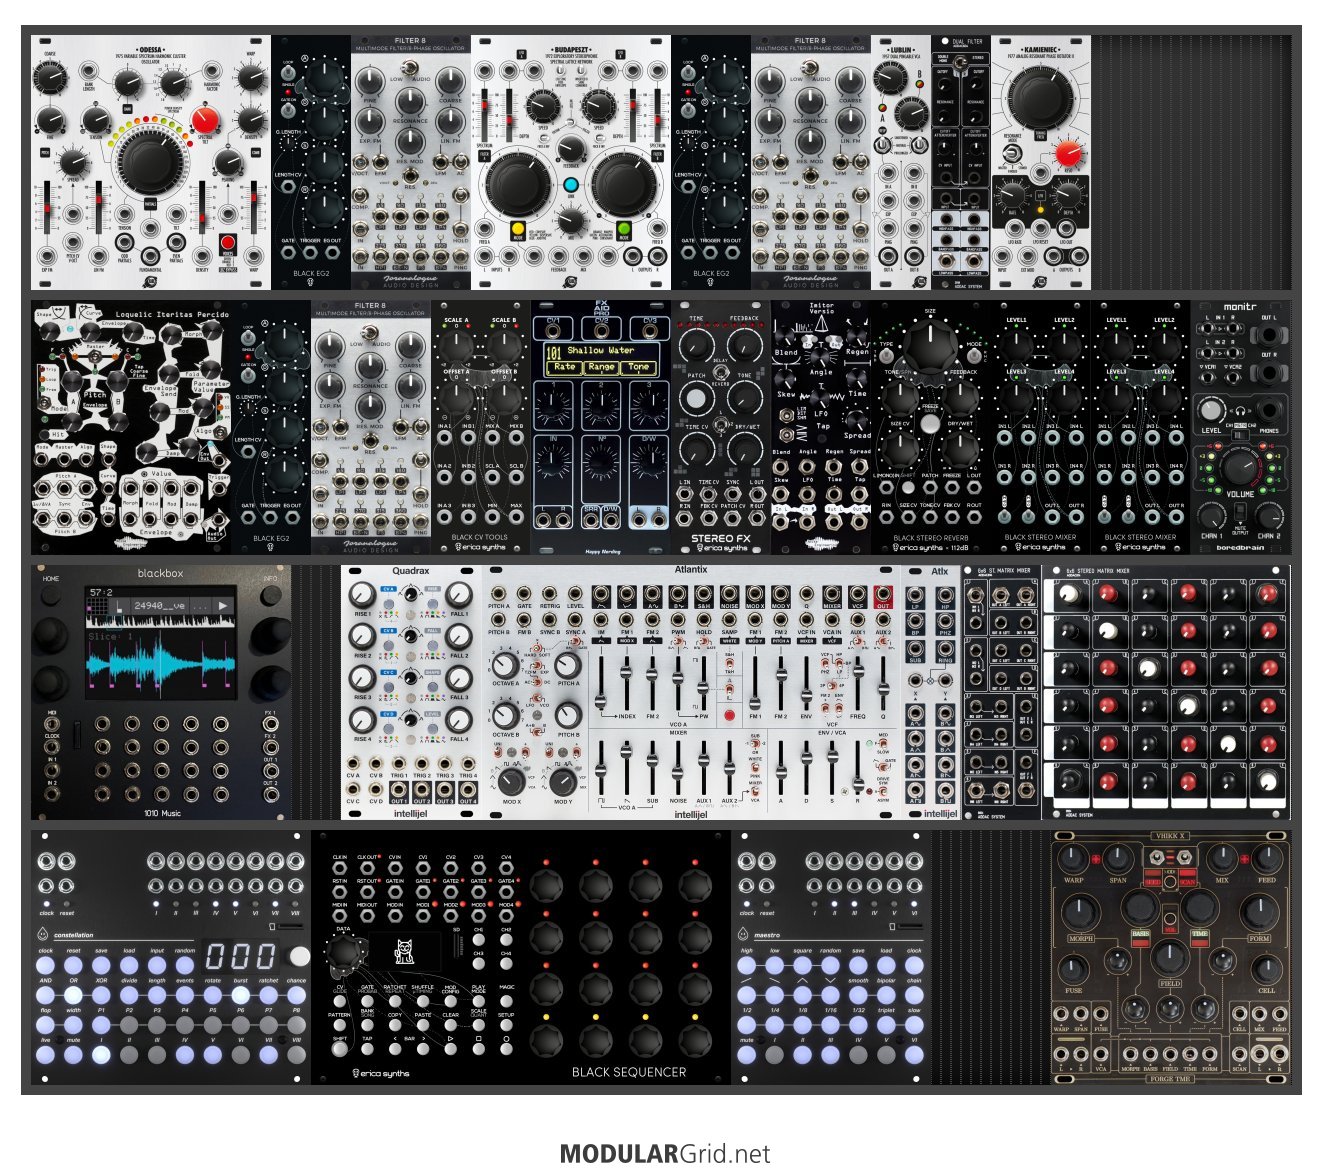Click the "Shallow Water" text on FX Aid display
This screenshot has height=1175, width=1332.
pos(601,351)
